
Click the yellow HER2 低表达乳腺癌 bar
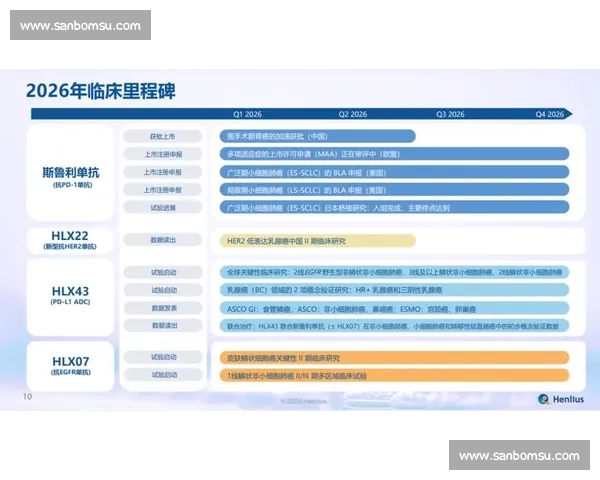click(x=317, y=240)
